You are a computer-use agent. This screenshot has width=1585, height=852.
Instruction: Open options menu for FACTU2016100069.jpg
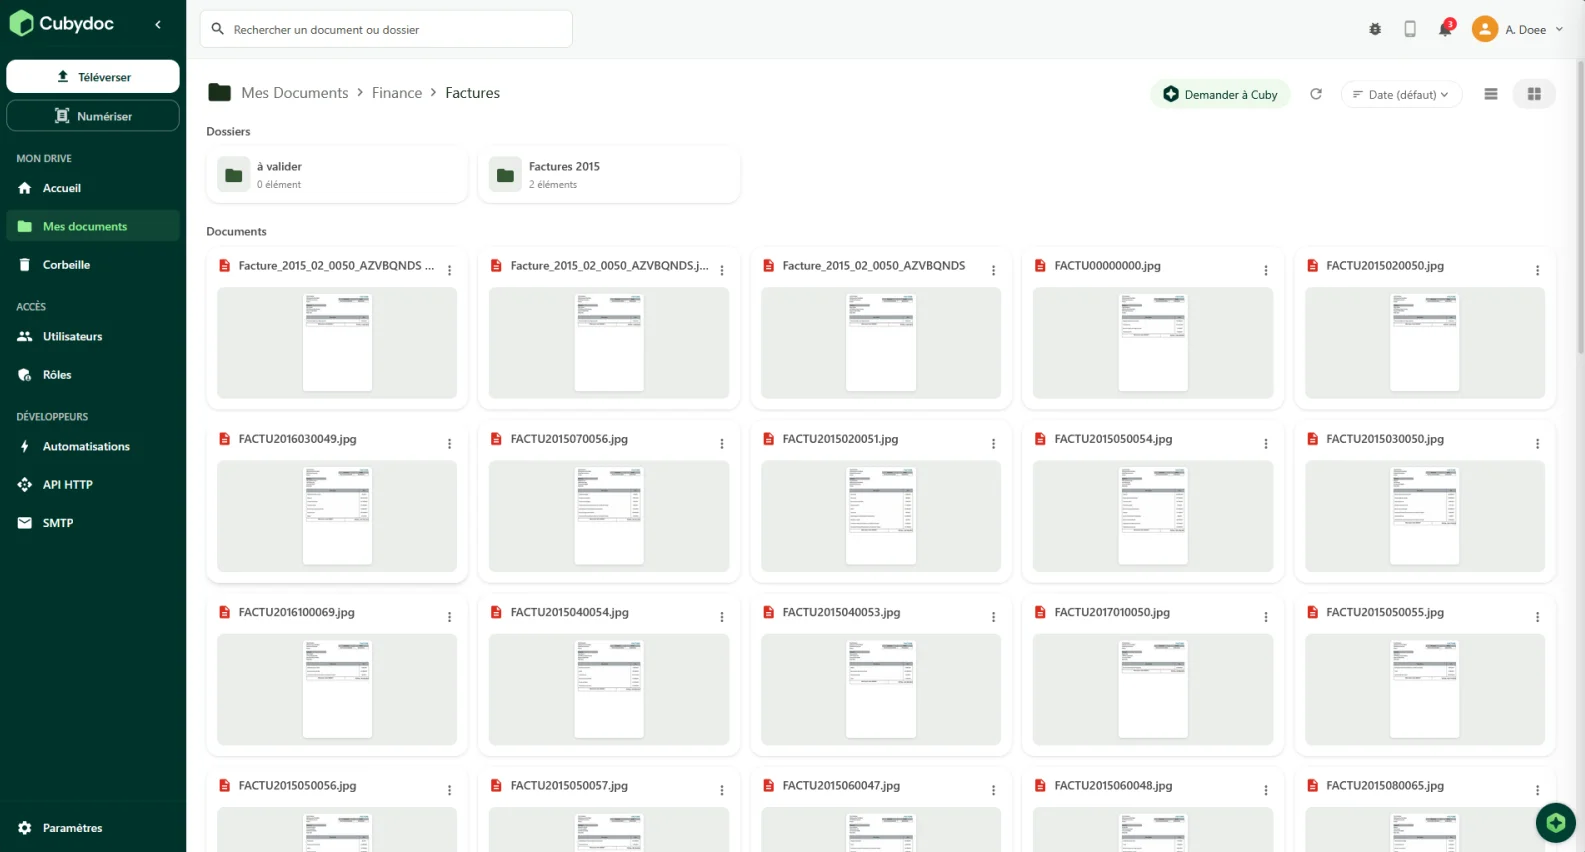tap(449, 617)
